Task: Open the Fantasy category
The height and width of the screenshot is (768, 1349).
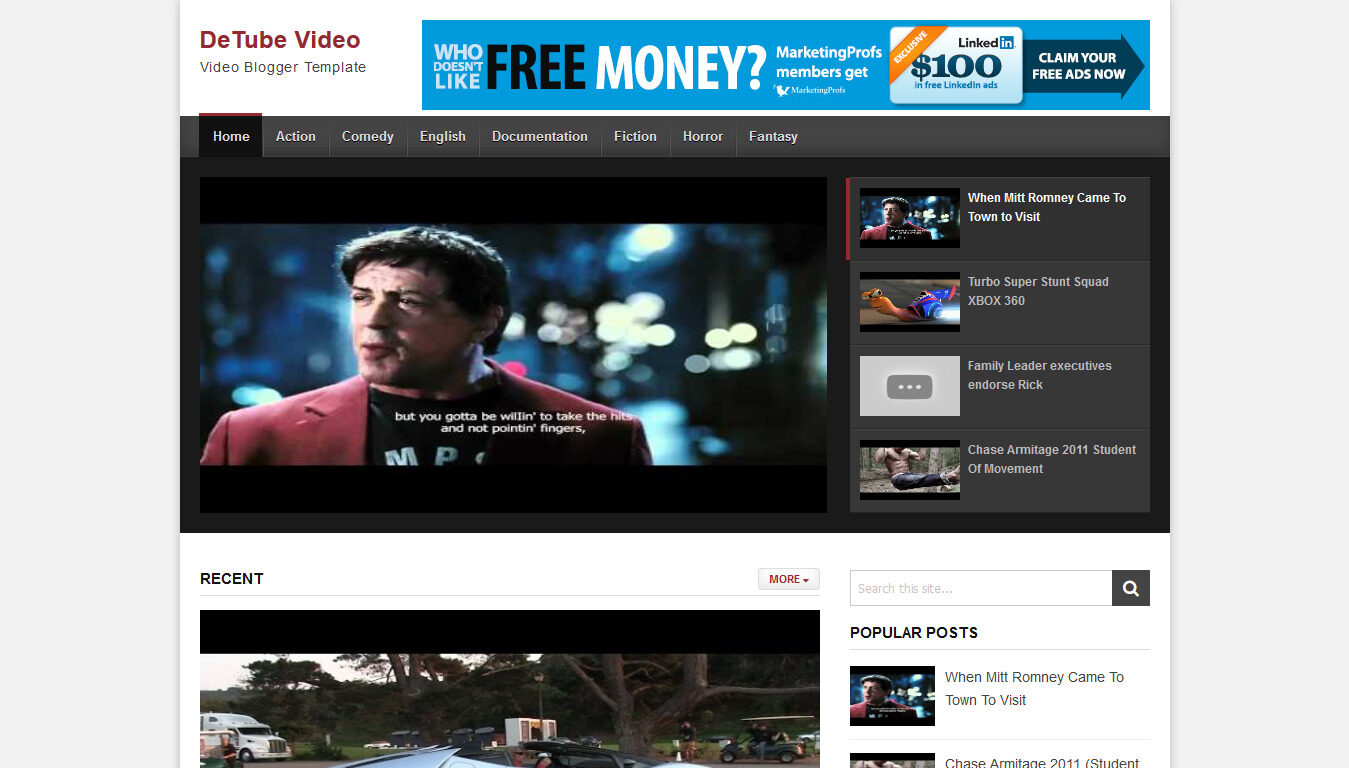Action: tap(773, 136)
